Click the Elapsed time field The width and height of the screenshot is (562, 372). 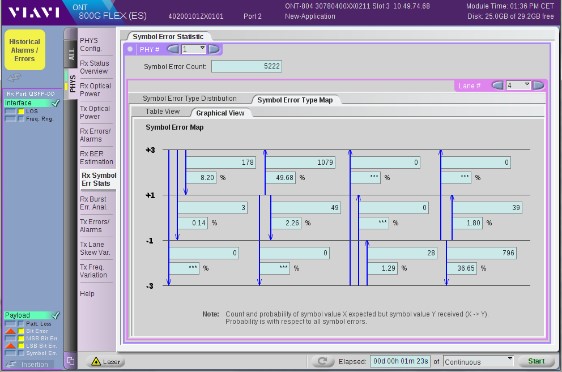tap(400, 361)
